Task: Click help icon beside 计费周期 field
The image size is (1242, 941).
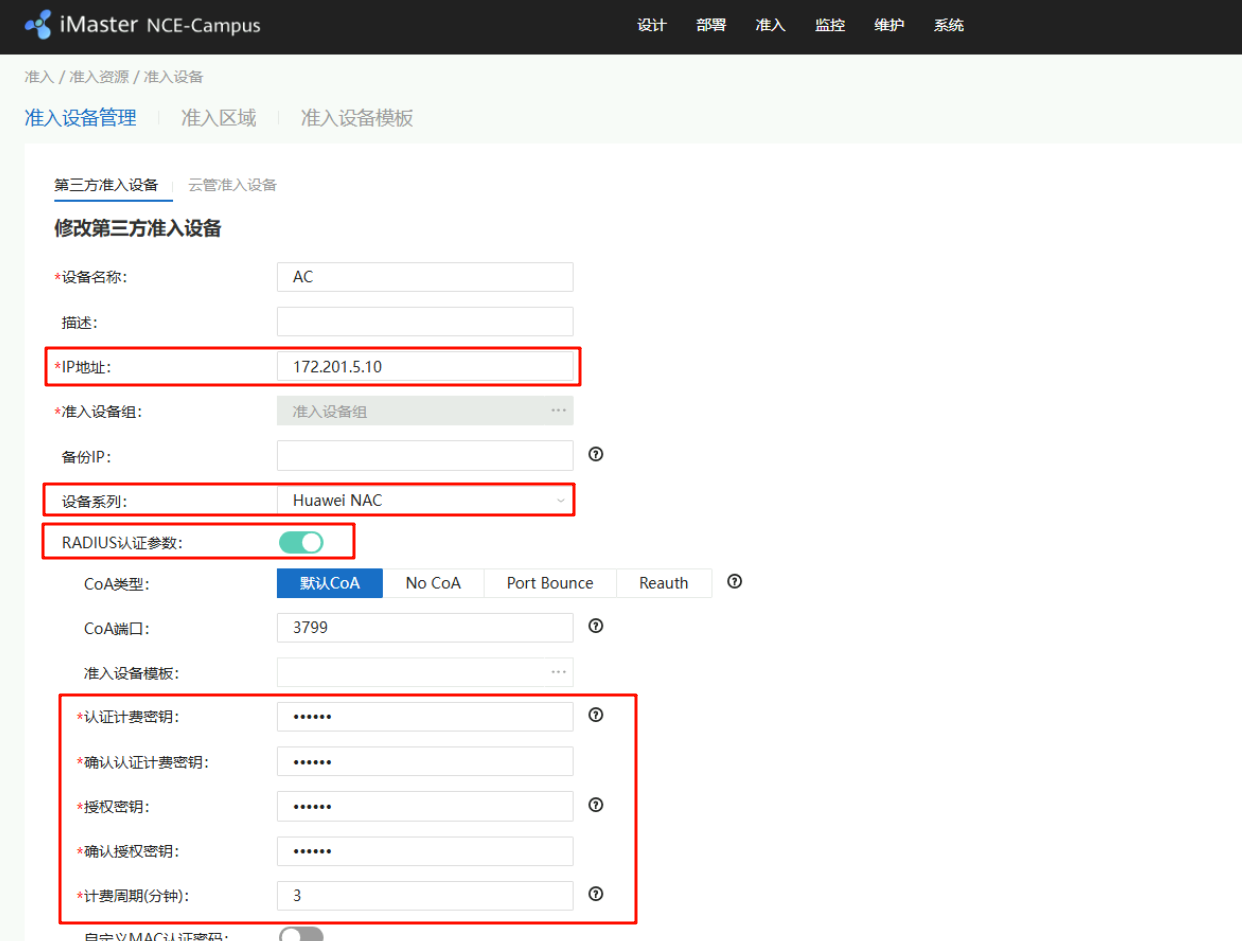Action: 596,894
